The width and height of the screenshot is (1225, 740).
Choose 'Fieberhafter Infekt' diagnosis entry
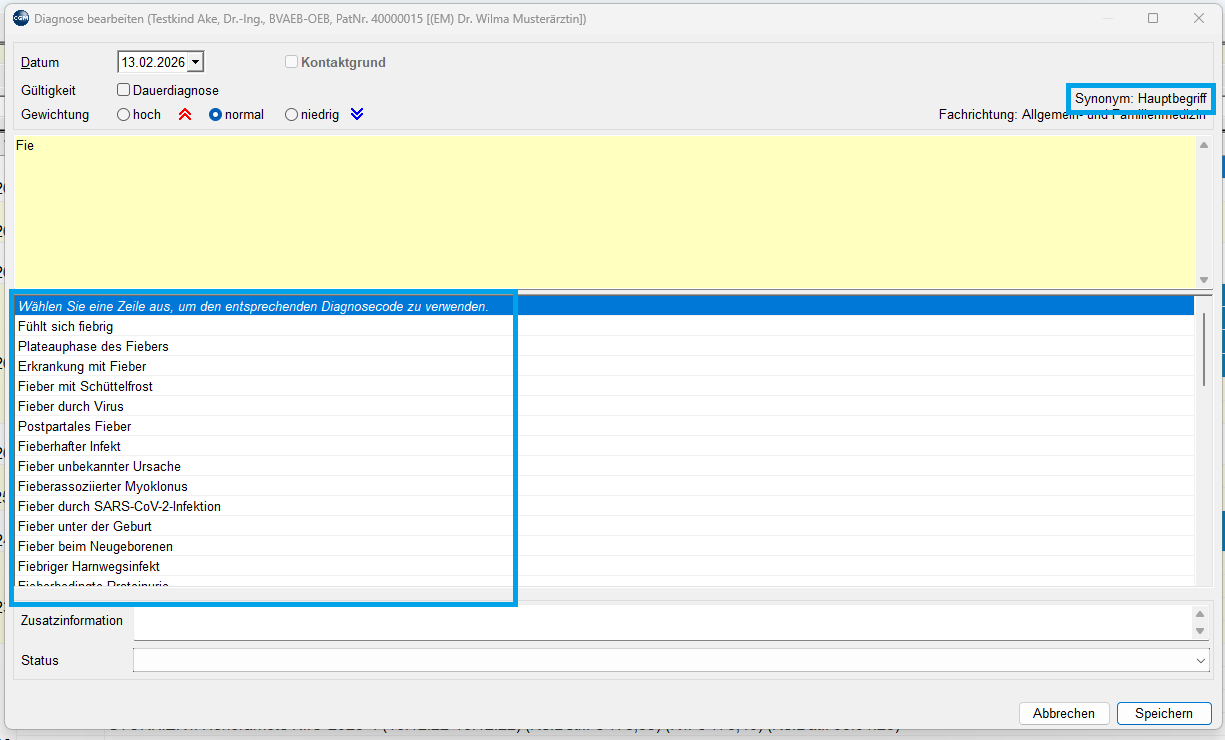tap(69, 446)
